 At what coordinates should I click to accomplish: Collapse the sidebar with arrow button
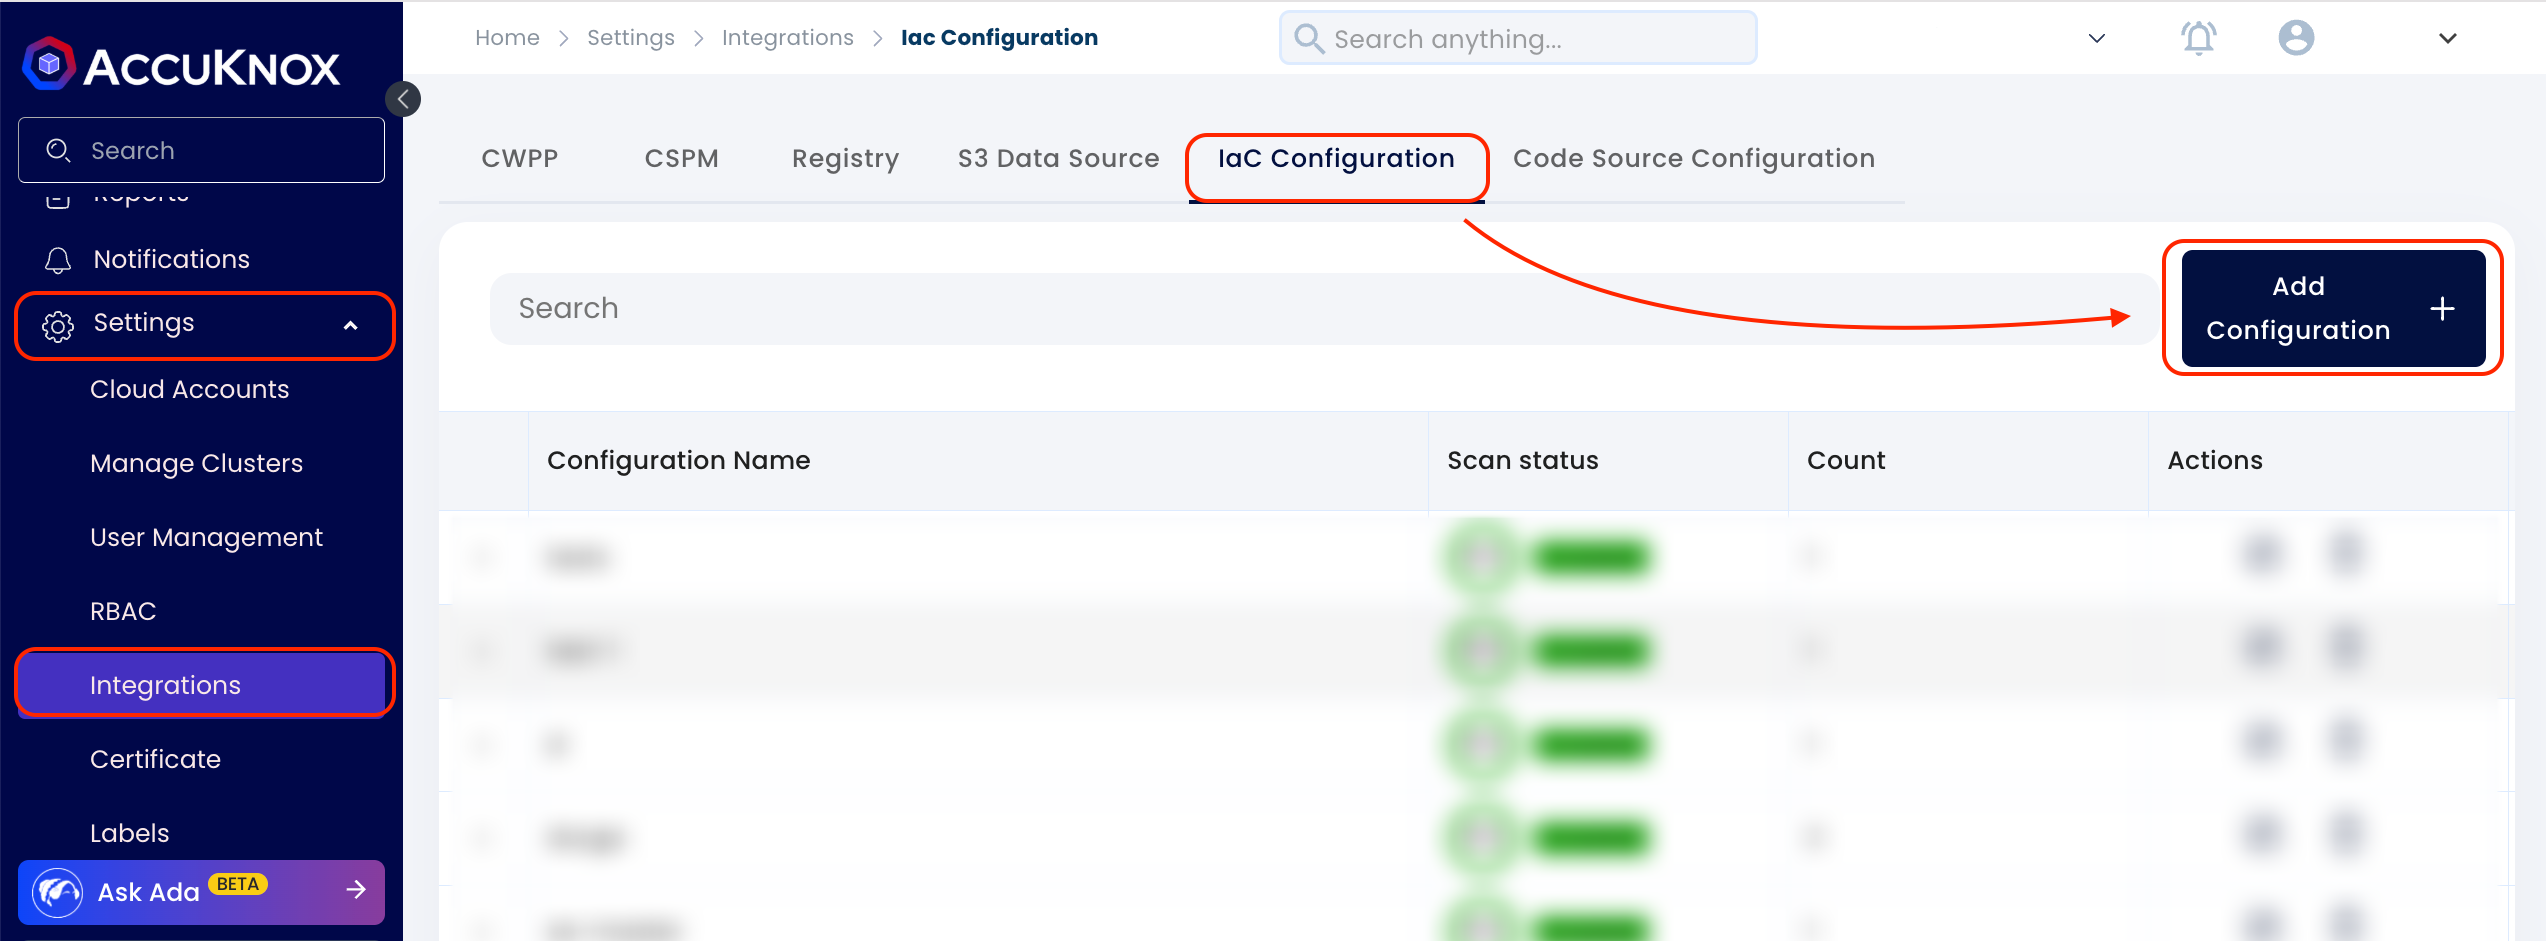(x=403, y=99)
